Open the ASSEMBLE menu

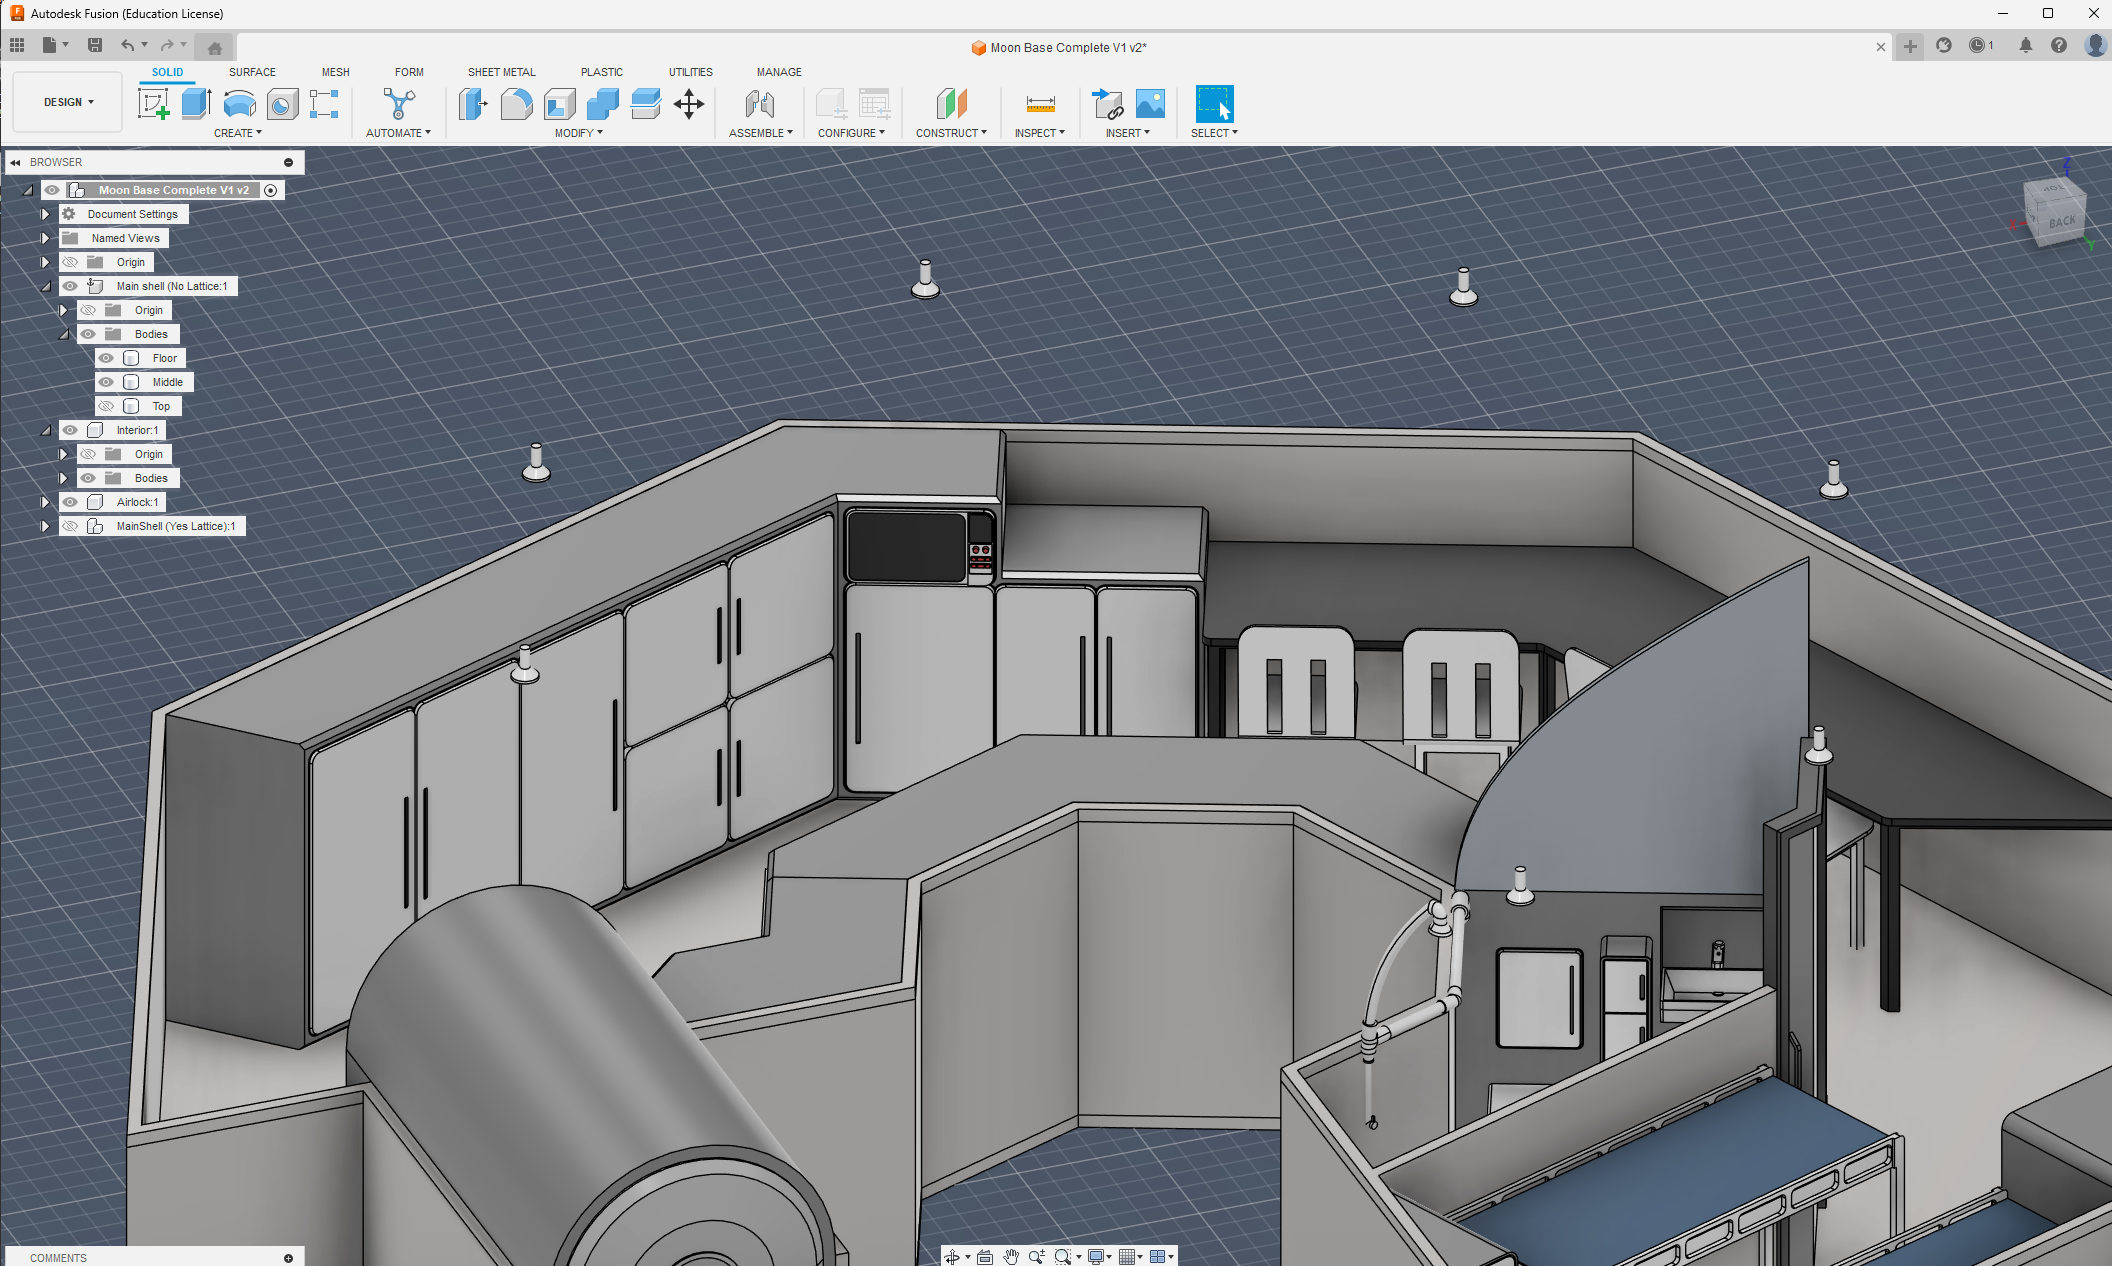click(x=761, y=133)
